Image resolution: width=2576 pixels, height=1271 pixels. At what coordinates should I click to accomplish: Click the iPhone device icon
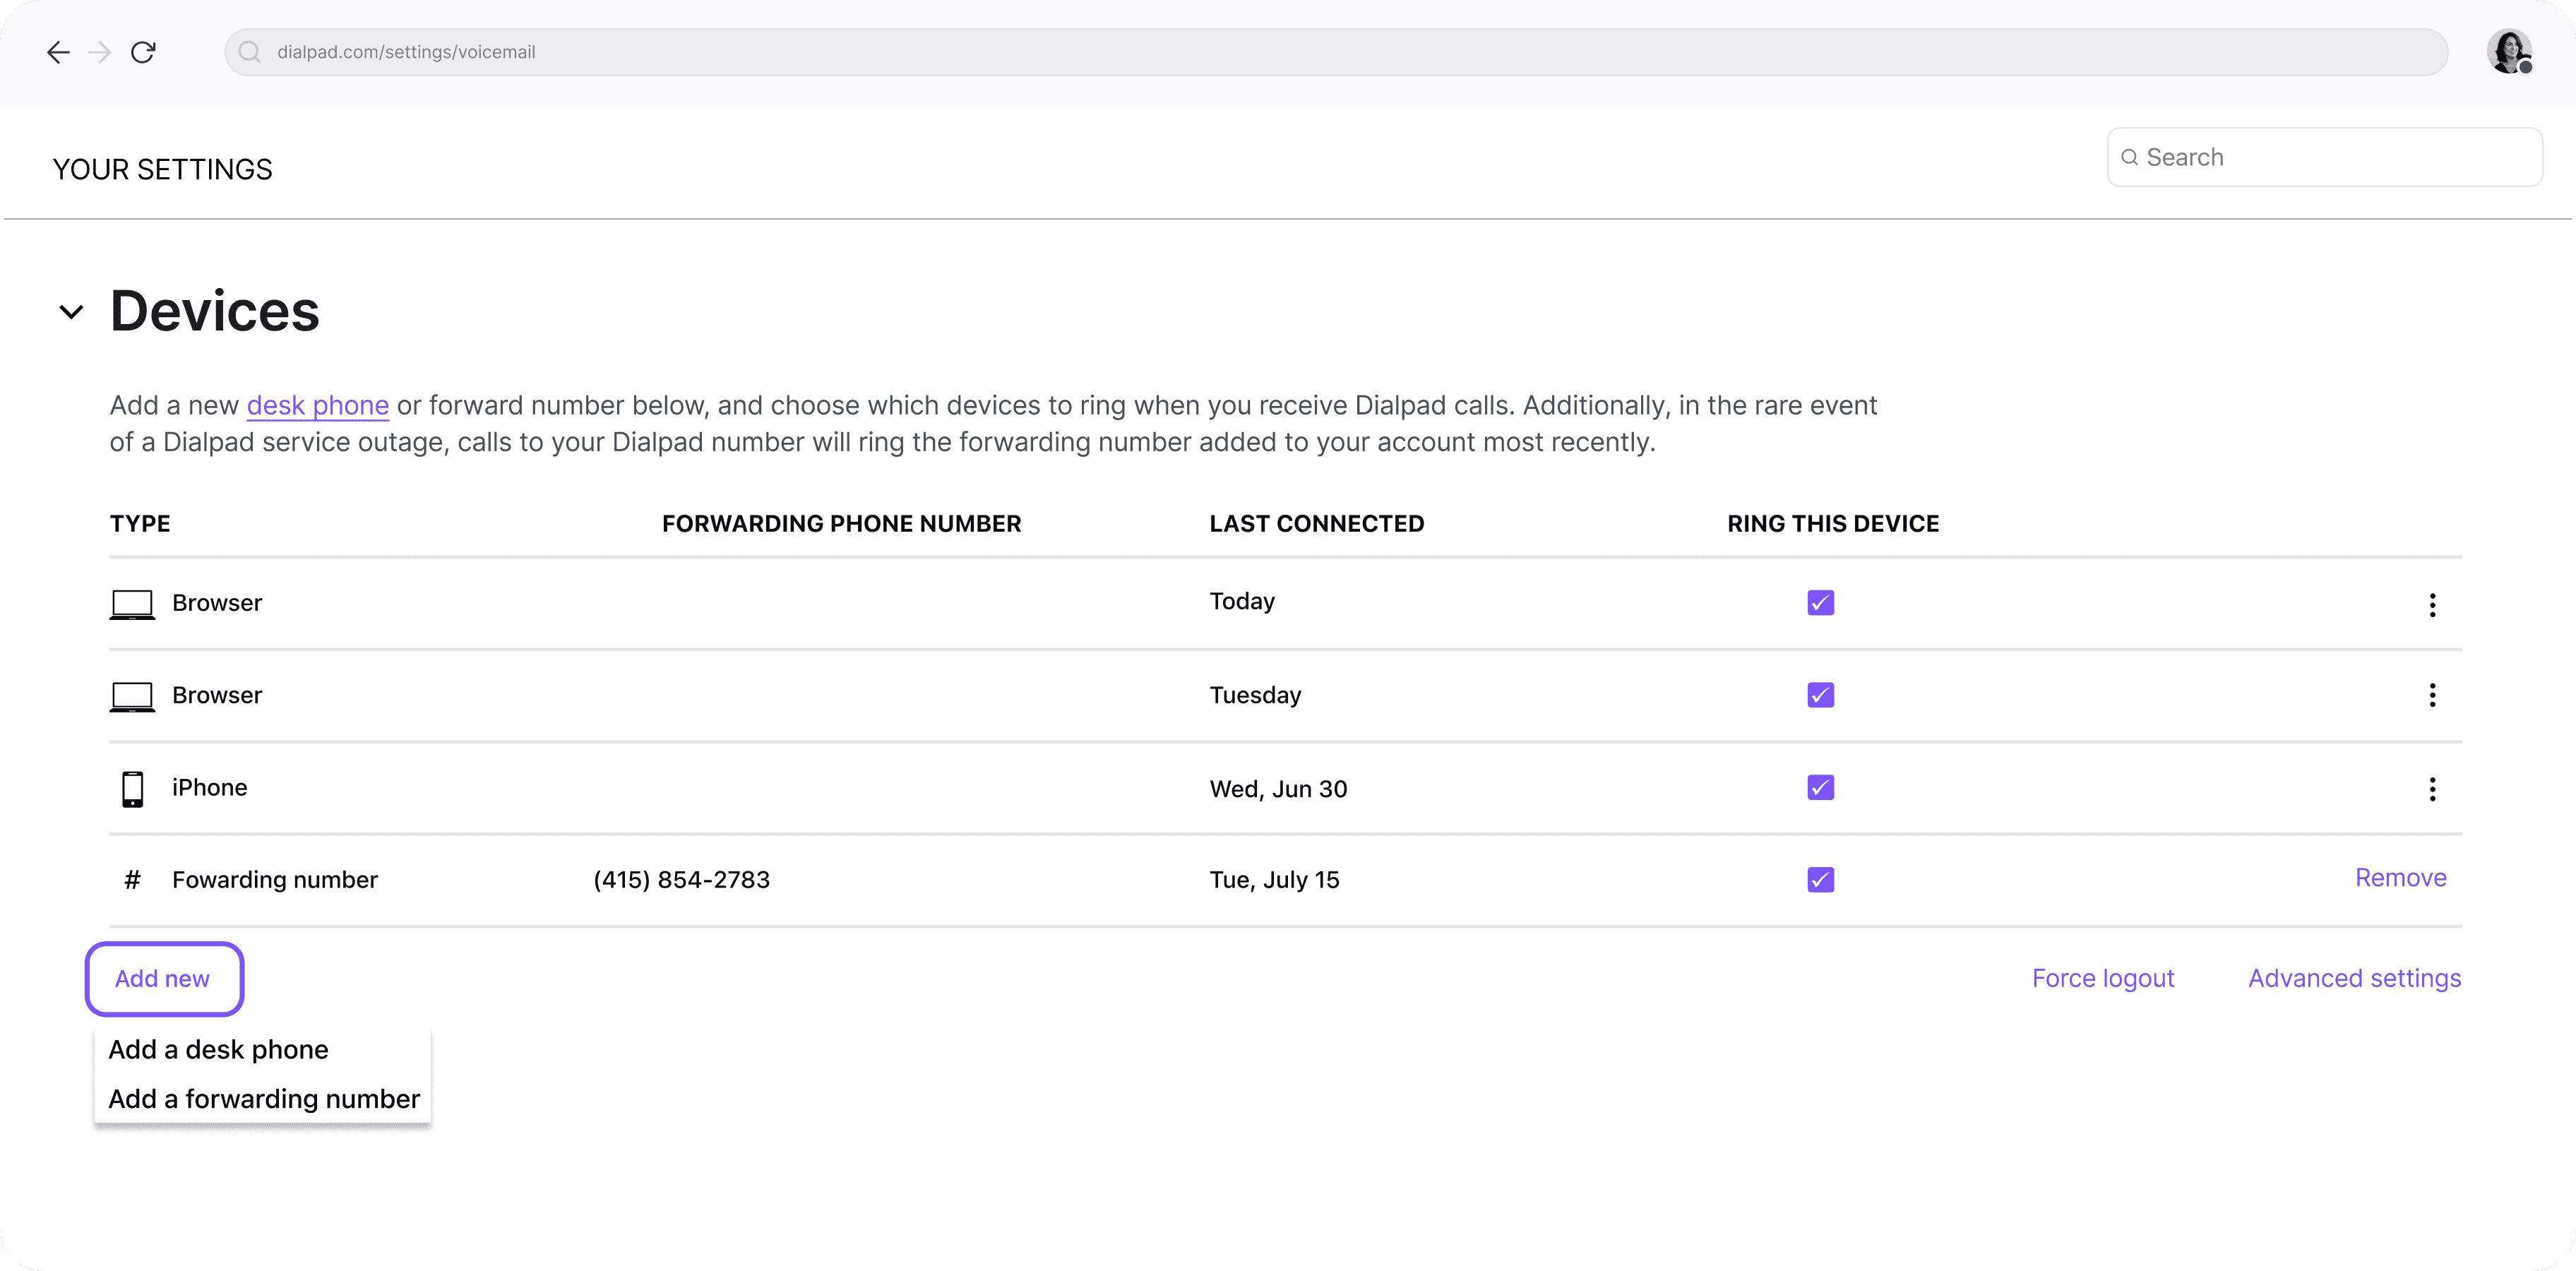point(130,788)
